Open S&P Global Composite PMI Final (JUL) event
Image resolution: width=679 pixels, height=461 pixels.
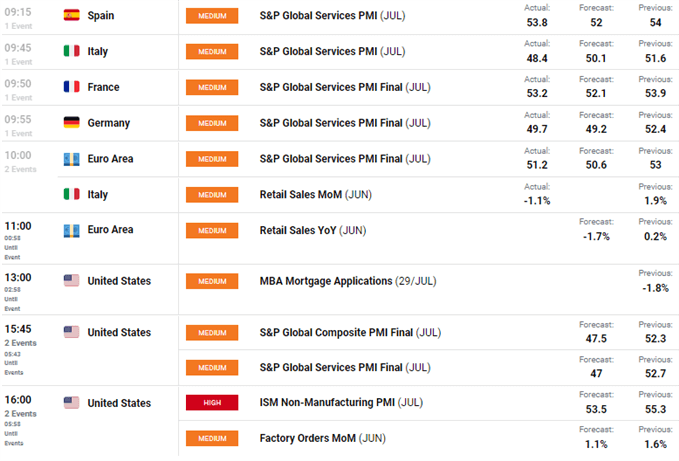[x=350, y=333]
